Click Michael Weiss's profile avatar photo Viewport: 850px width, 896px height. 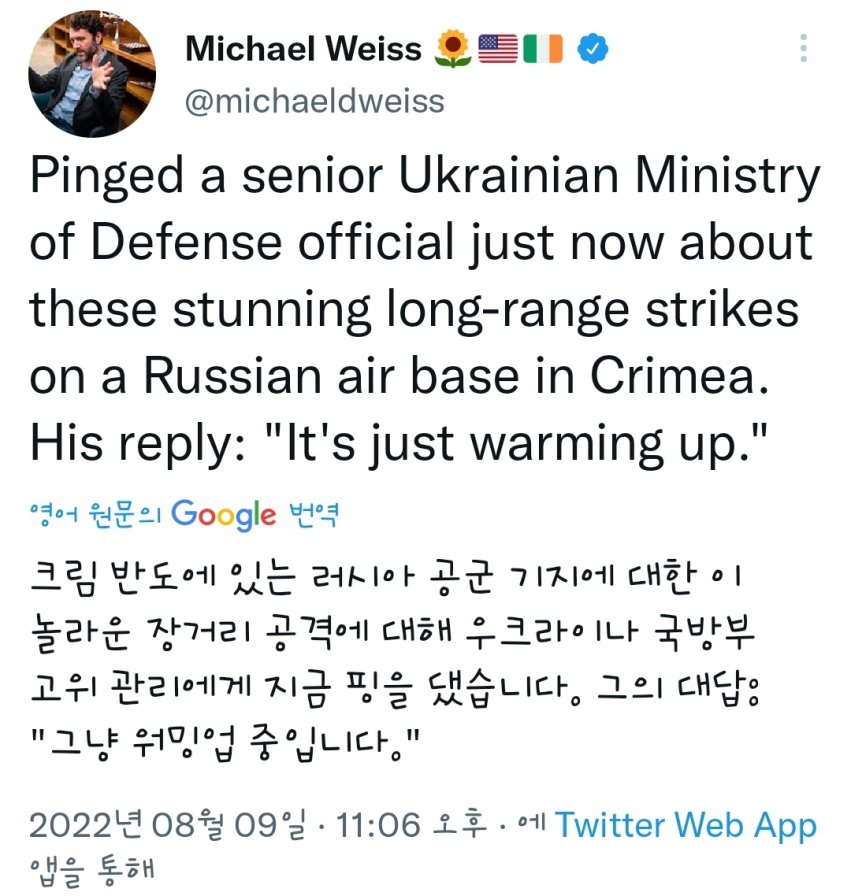click(91, 74)
